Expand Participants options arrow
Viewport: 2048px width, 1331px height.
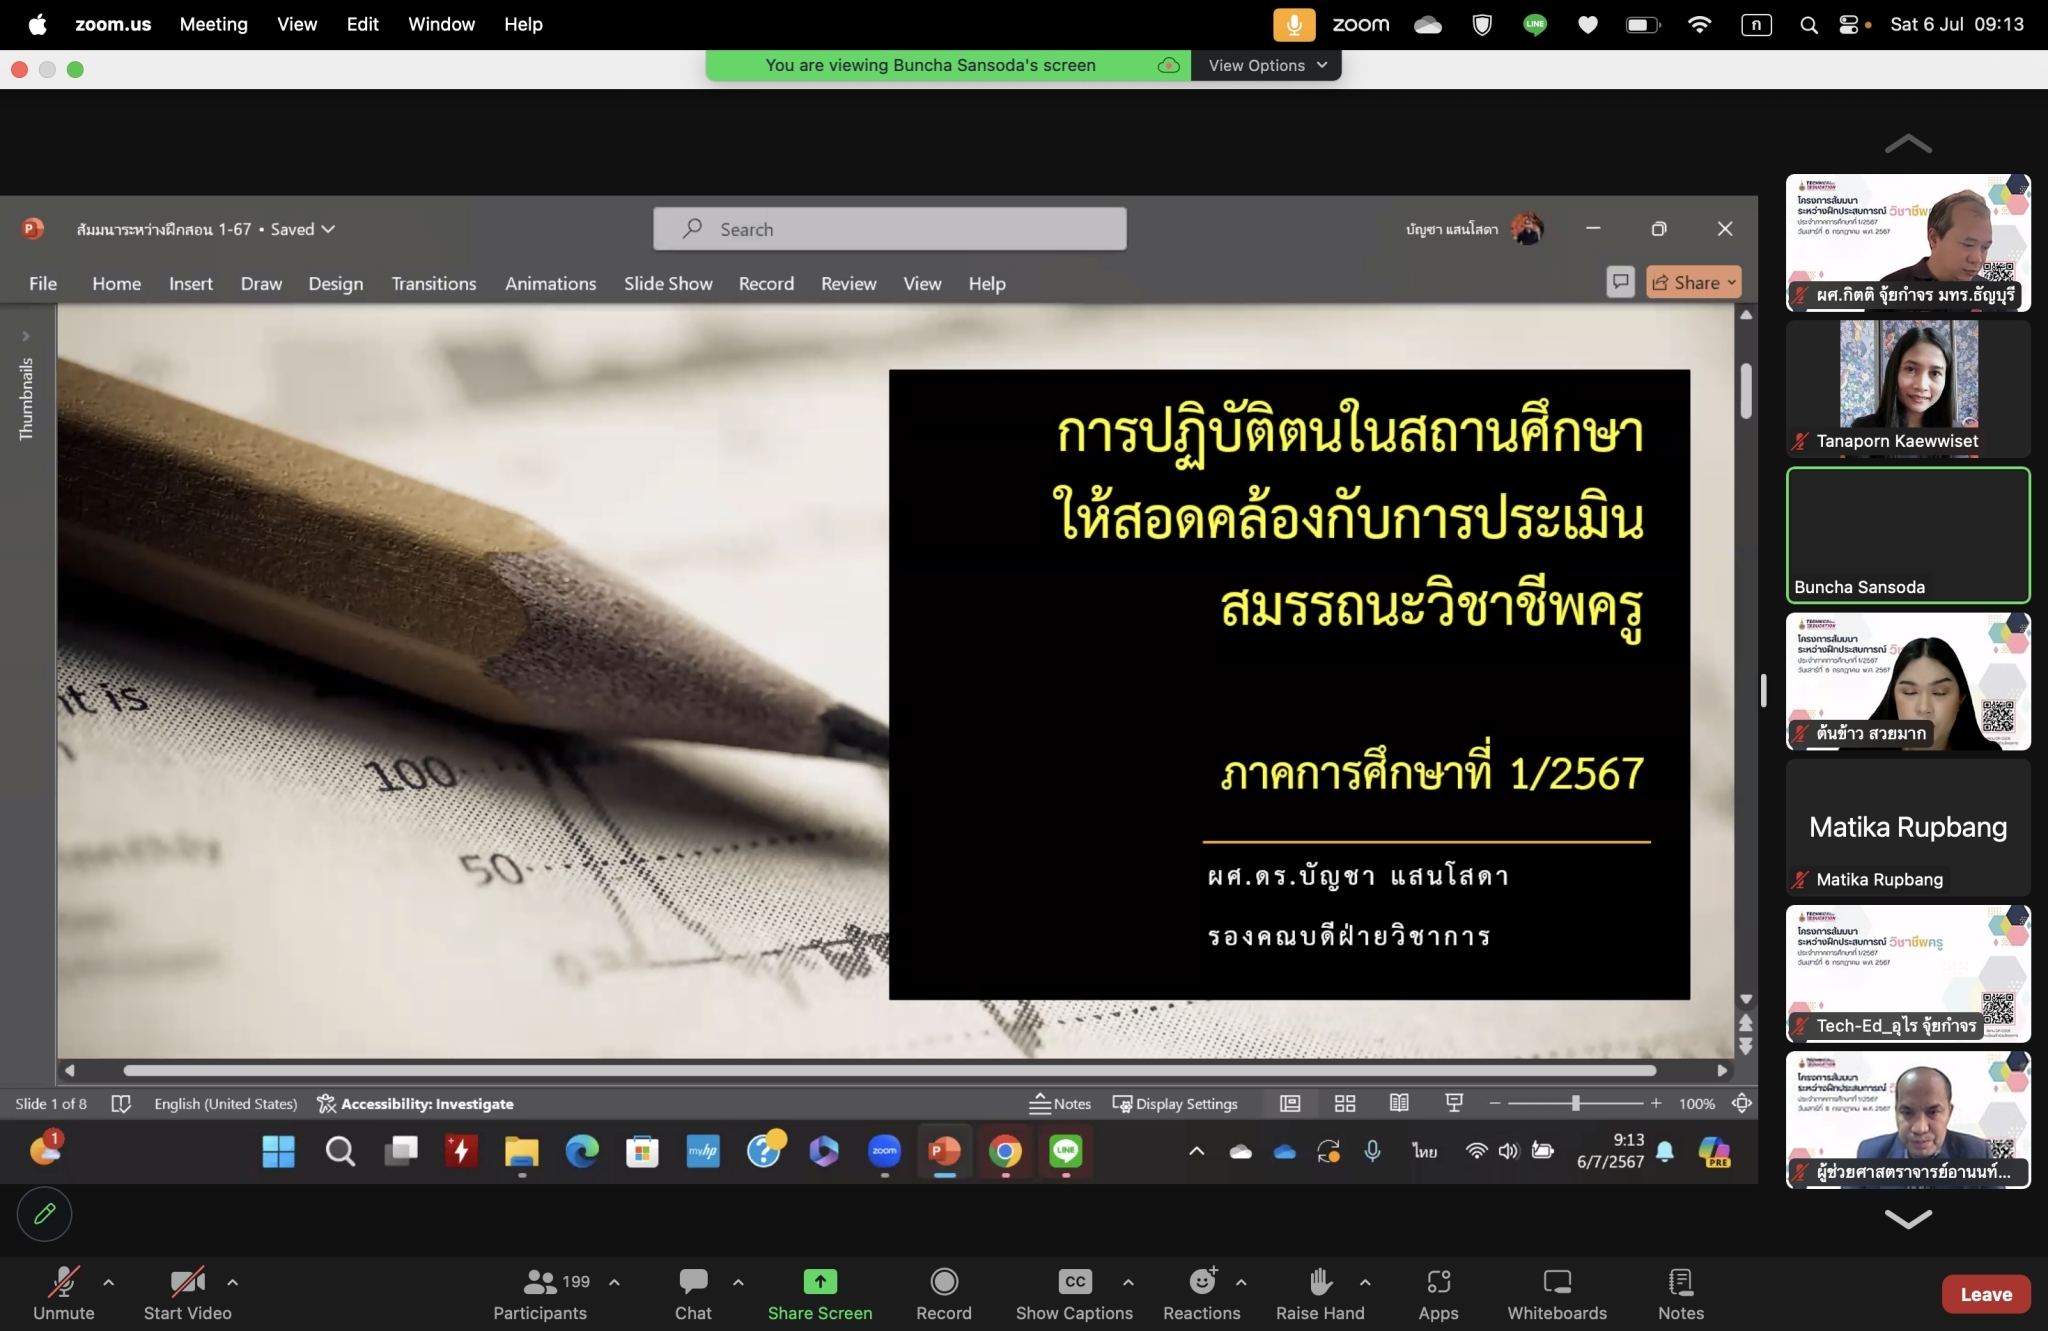(614, 1282)
